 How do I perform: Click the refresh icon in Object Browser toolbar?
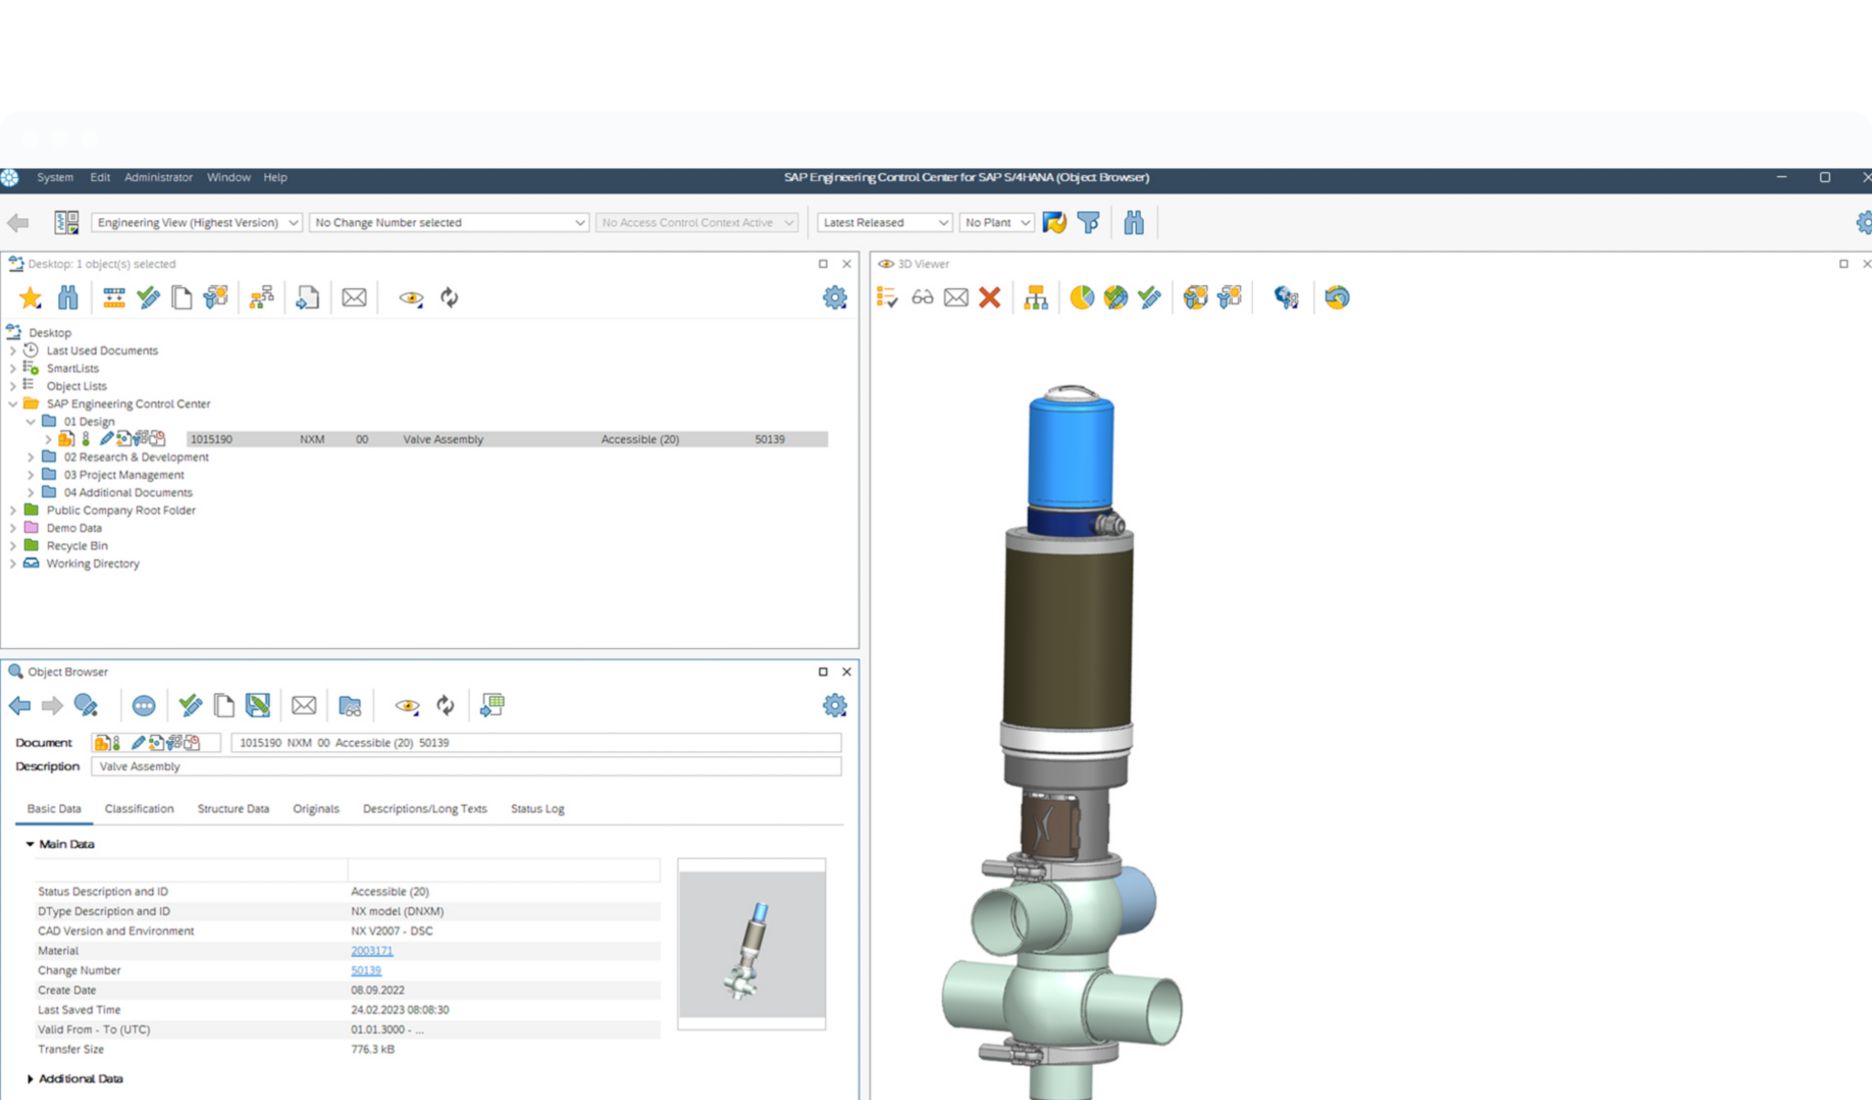446,706
